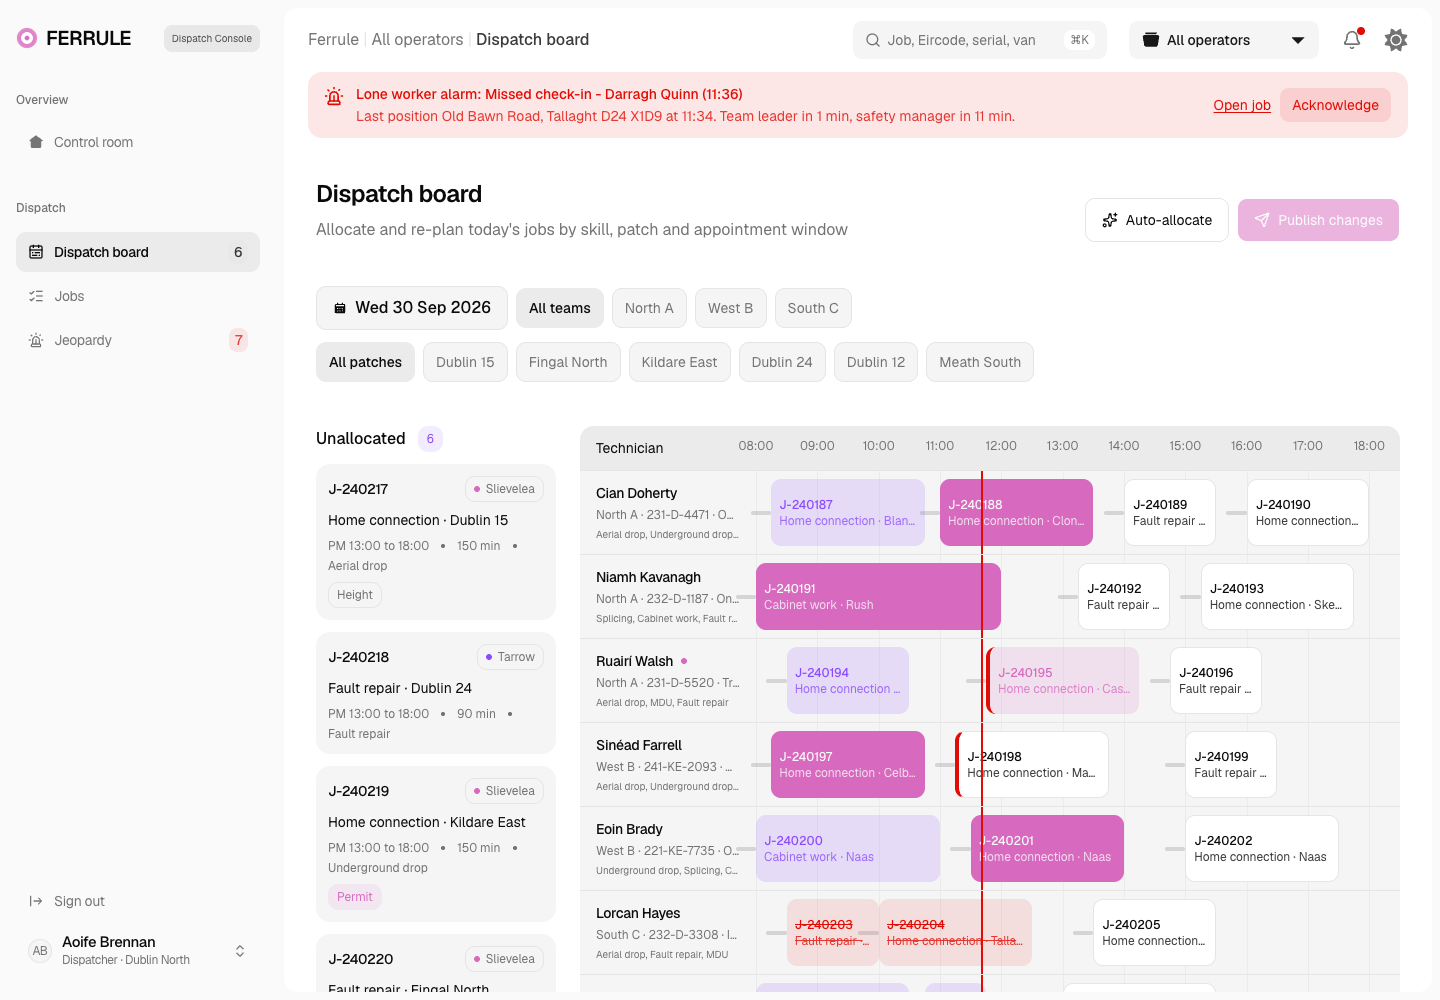Acknowledge the lone worker alarm
The image size is (1440, 1000).
coord(1335,105)
